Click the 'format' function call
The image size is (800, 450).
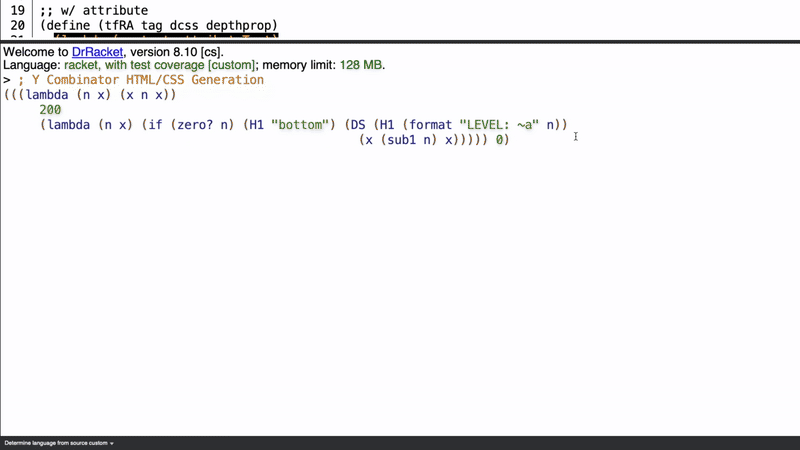(x=430, y=125)
